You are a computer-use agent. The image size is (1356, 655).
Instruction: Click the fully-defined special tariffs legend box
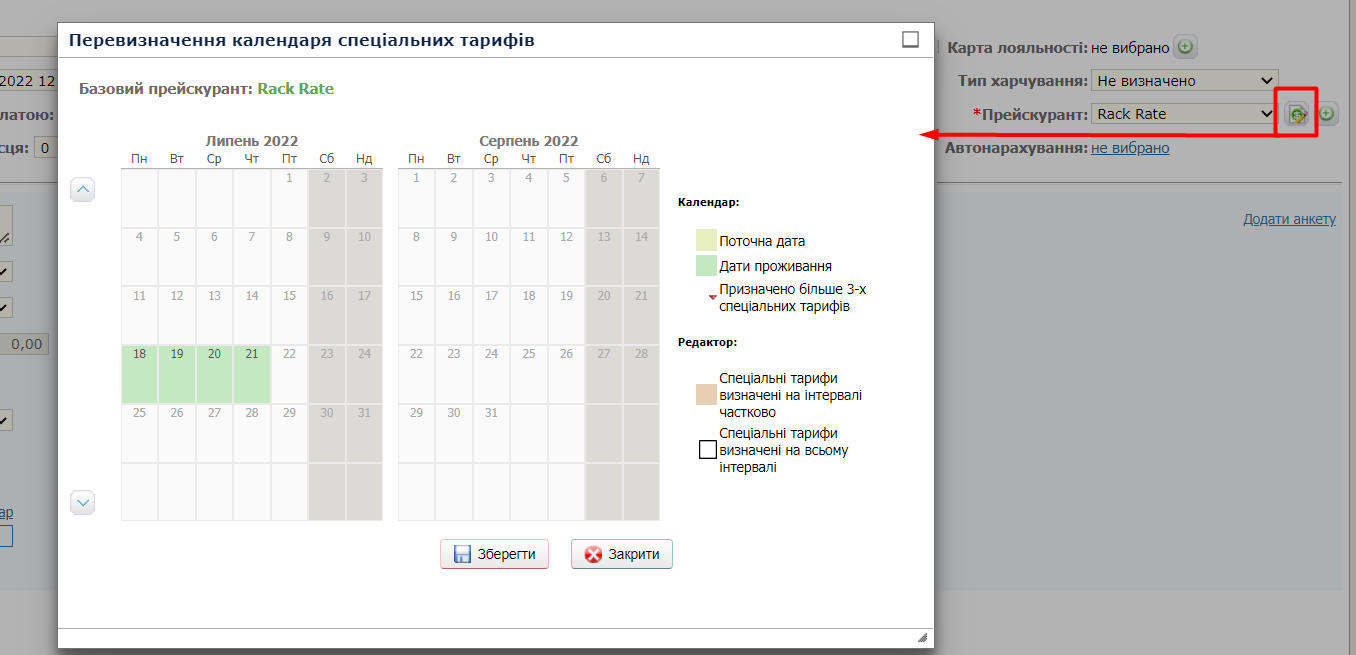pyautogui.click(x=707, y=449)
